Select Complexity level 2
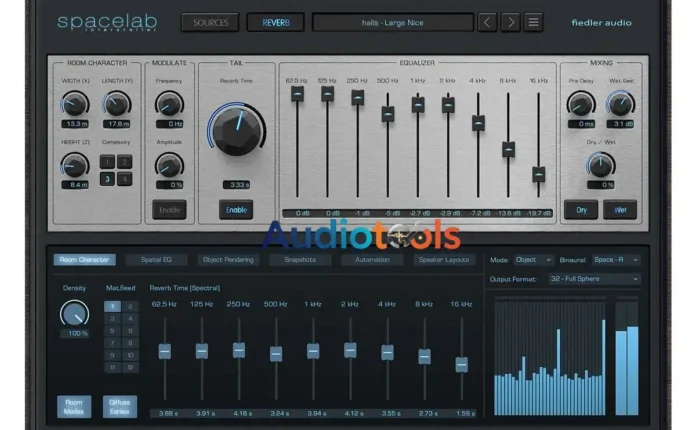 [125, 162]
